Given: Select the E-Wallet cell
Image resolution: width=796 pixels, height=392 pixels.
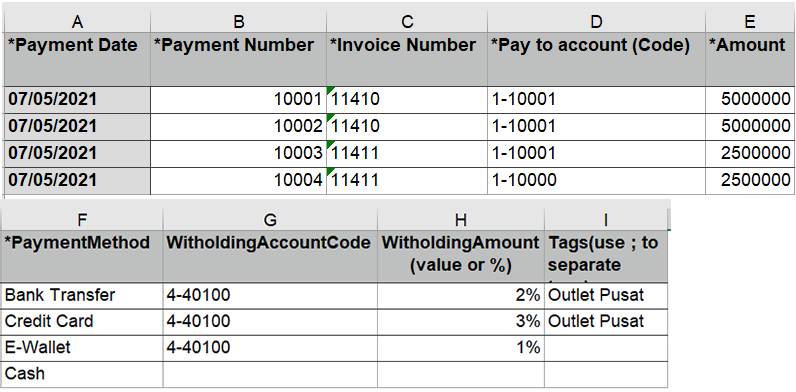Looking at the screenshot, I should point(82,348).
